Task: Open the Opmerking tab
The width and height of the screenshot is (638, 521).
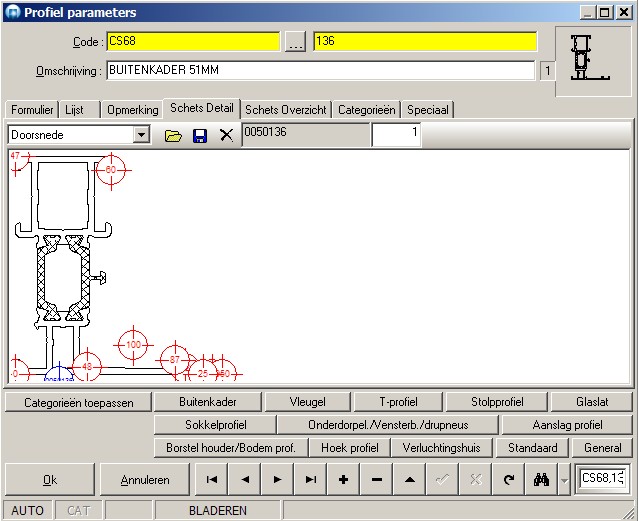Action: [x=133, y=110]
